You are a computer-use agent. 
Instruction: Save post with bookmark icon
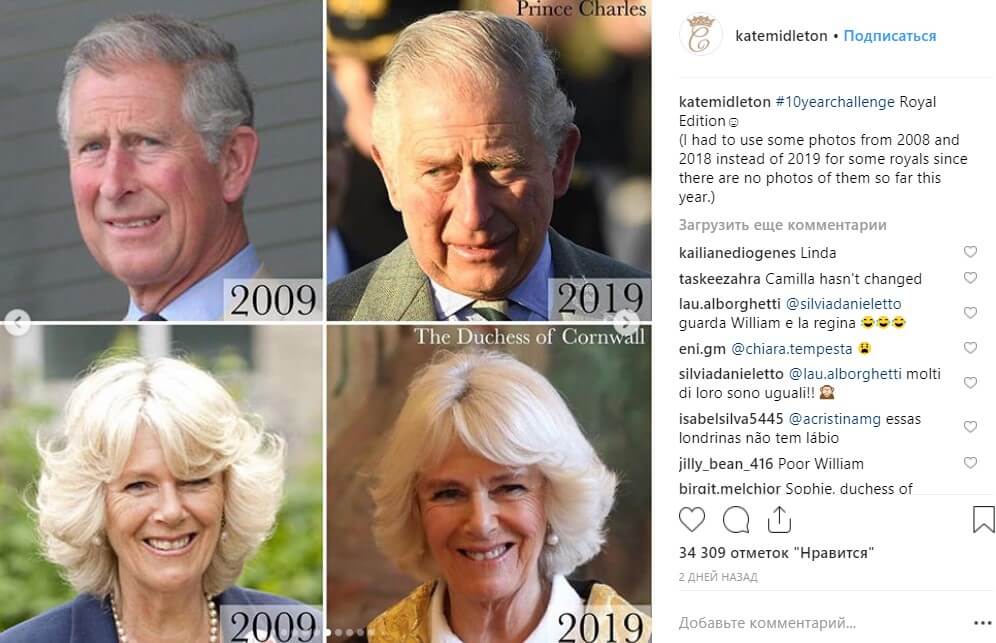coord(983,518)
